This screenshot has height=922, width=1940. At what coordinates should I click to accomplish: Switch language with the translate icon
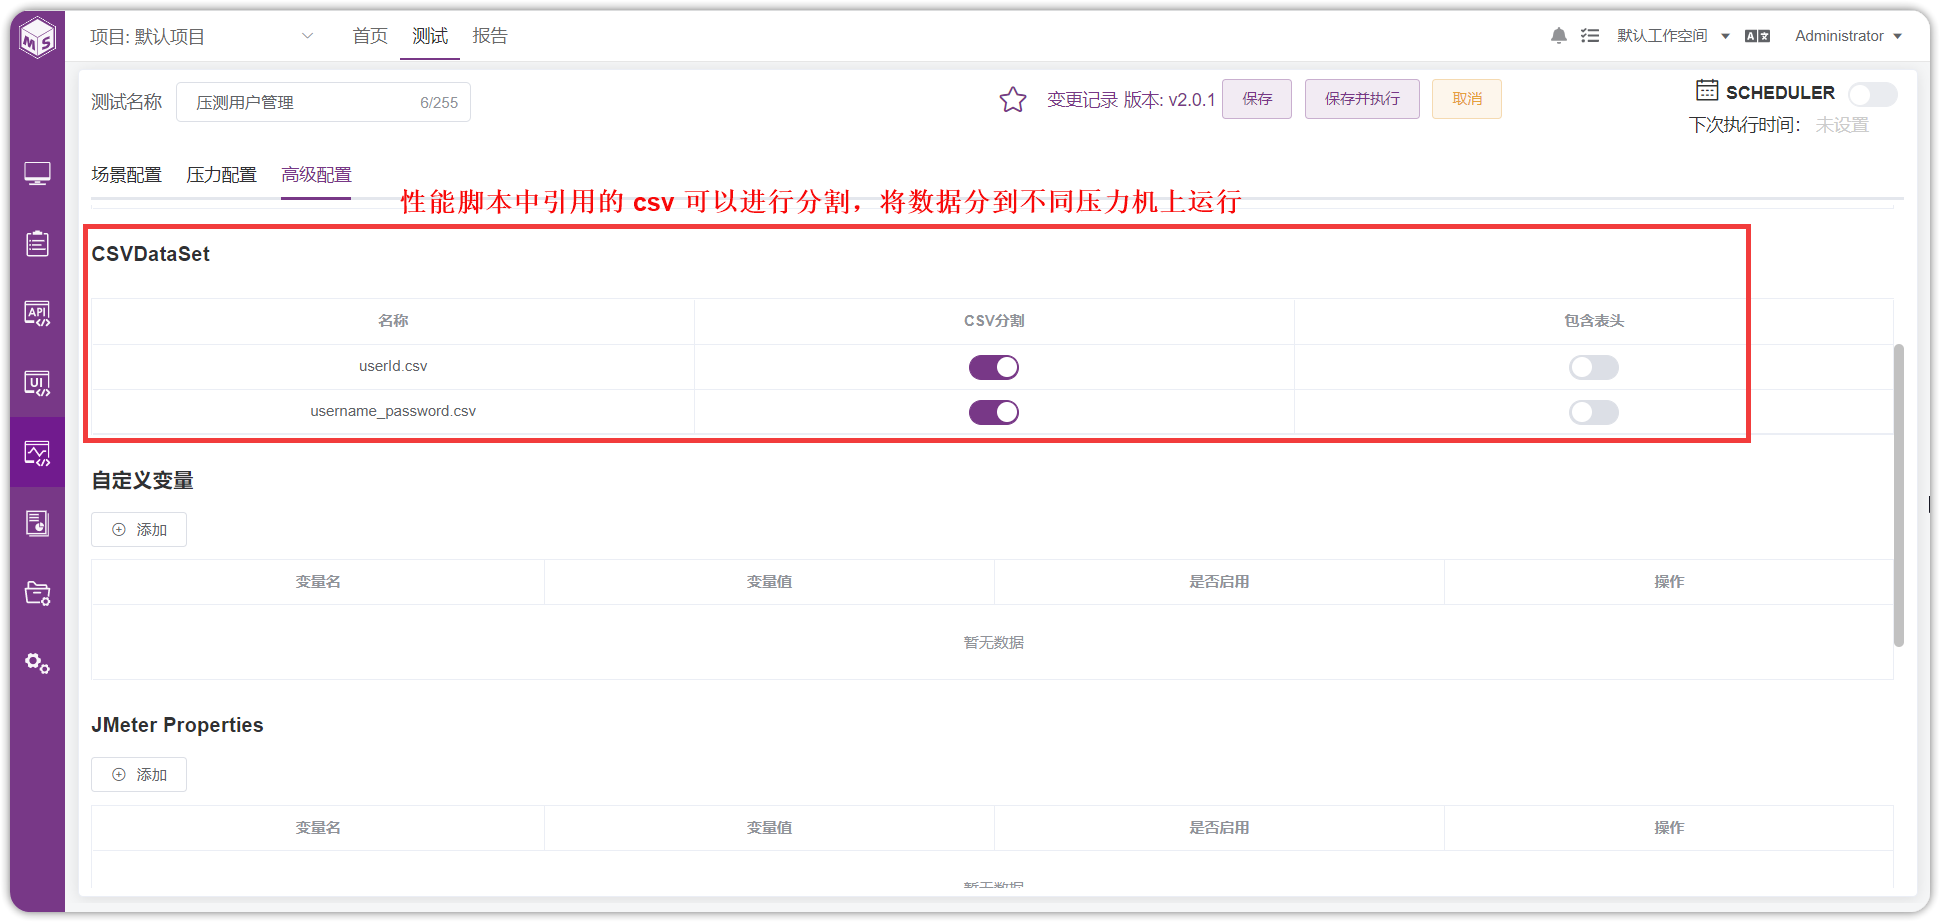click(1757, 36)
